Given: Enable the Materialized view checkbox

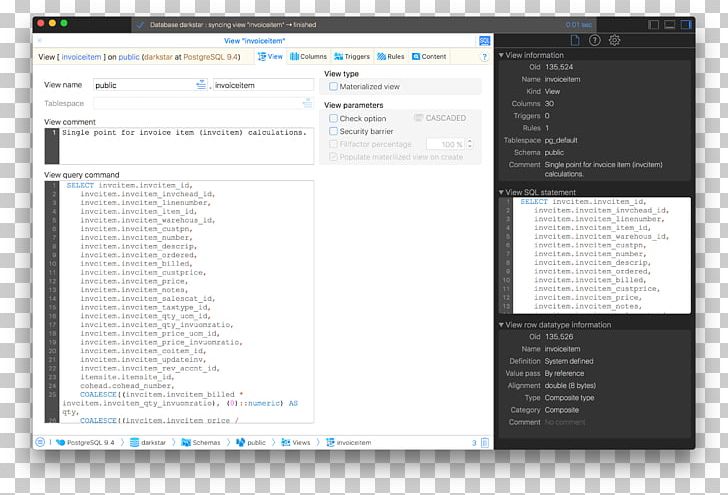Looking at the screenshot, I should click(333, 87).
